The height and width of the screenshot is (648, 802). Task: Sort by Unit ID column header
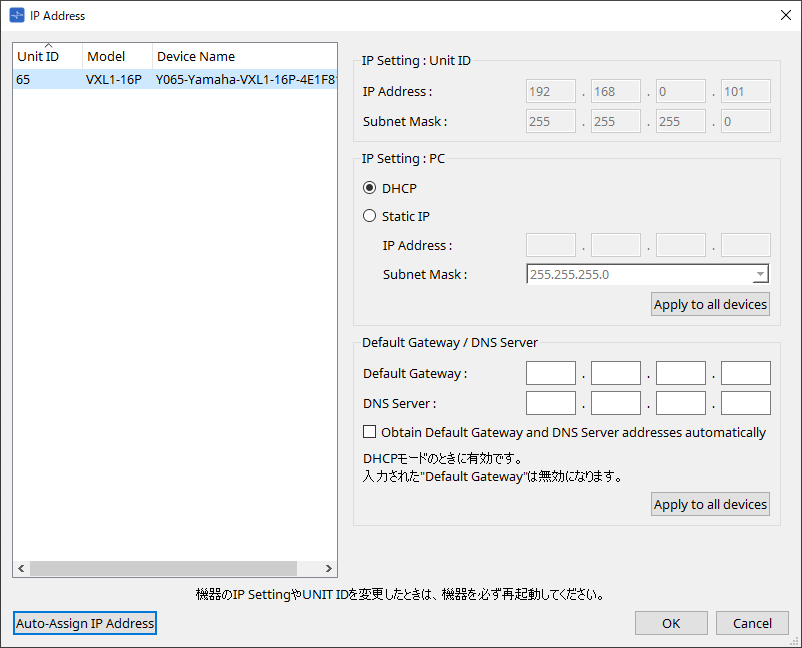pyautogui.click(x=47, y=57)
